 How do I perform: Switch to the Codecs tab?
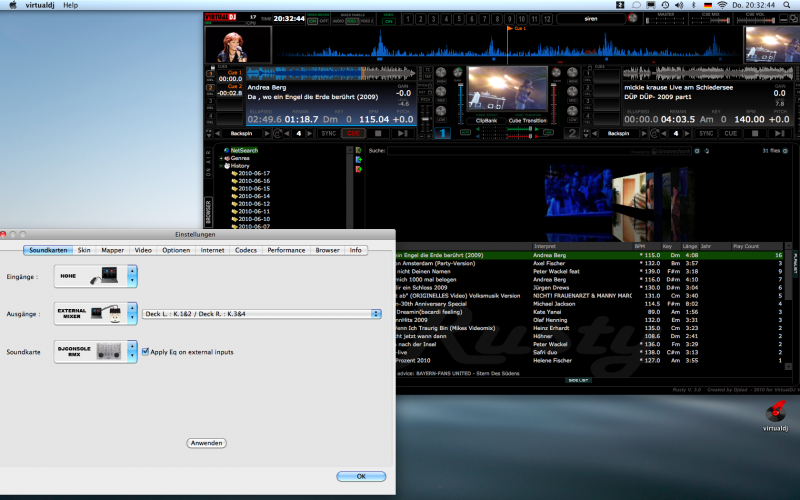[x=245, y=250]
